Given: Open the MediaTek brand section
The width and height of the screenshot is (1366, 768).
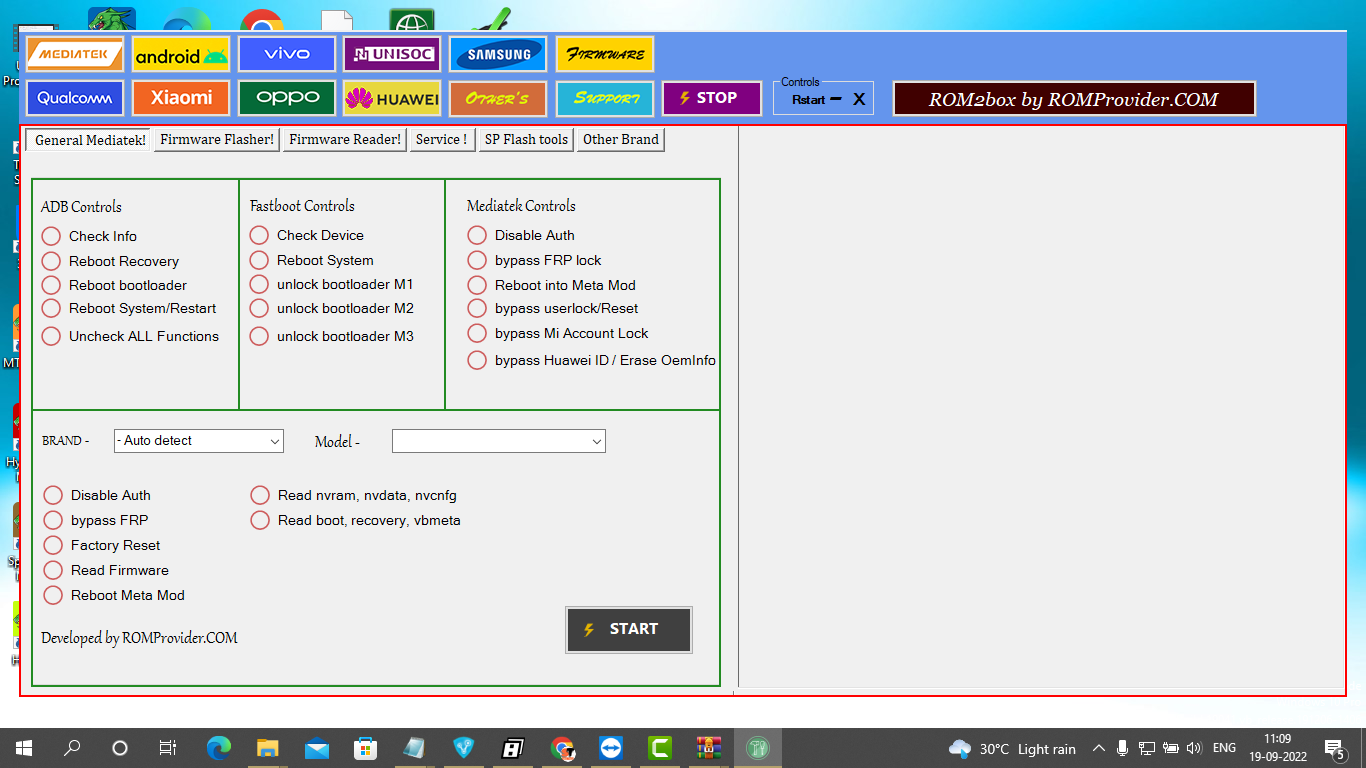Looking at the screenshot, I should (75, 54).
